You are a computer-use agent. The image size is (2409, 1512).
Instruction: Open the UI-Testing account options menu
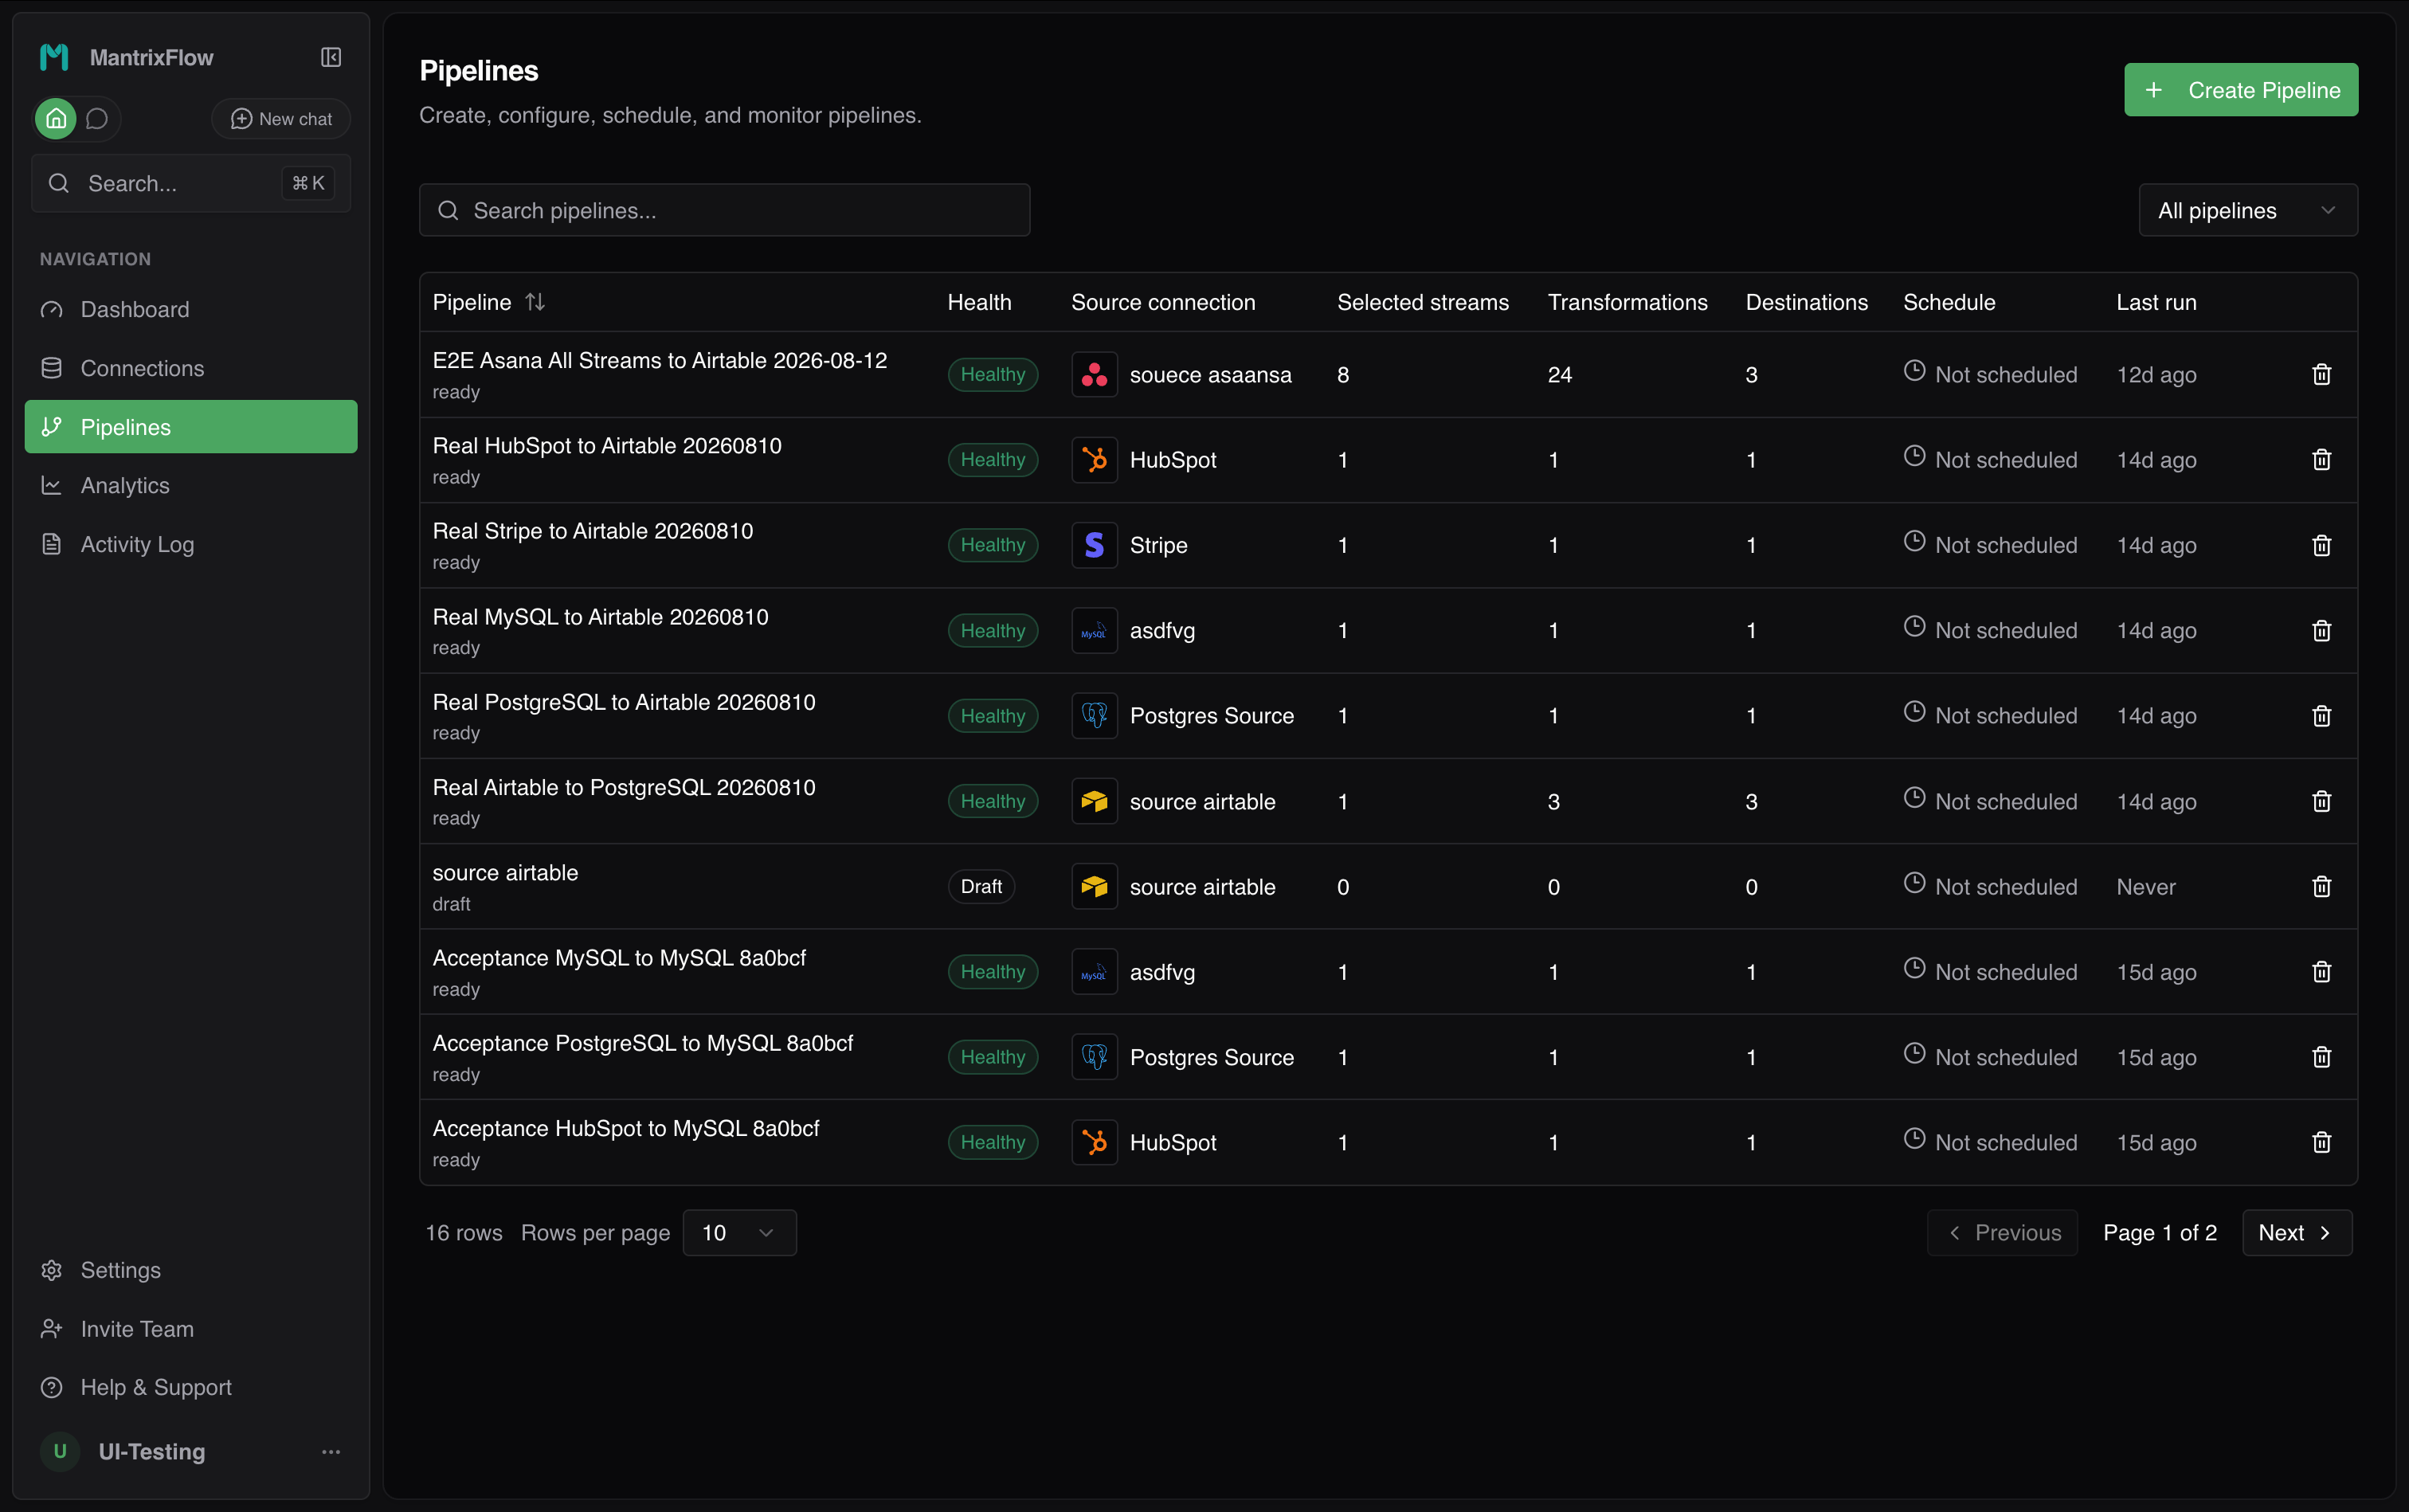click(x=331, y=1451)
